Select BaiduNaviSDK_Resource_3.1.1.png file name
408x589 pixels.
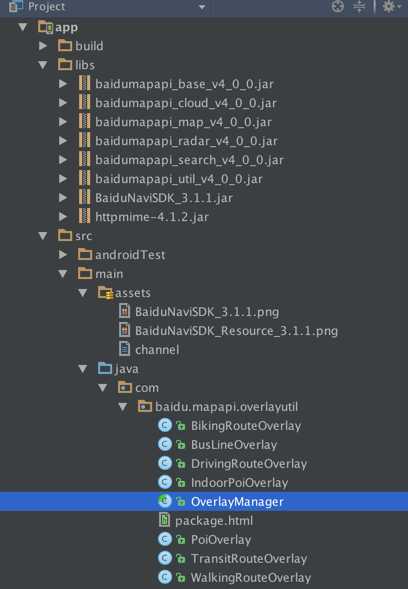coord(236,331)
